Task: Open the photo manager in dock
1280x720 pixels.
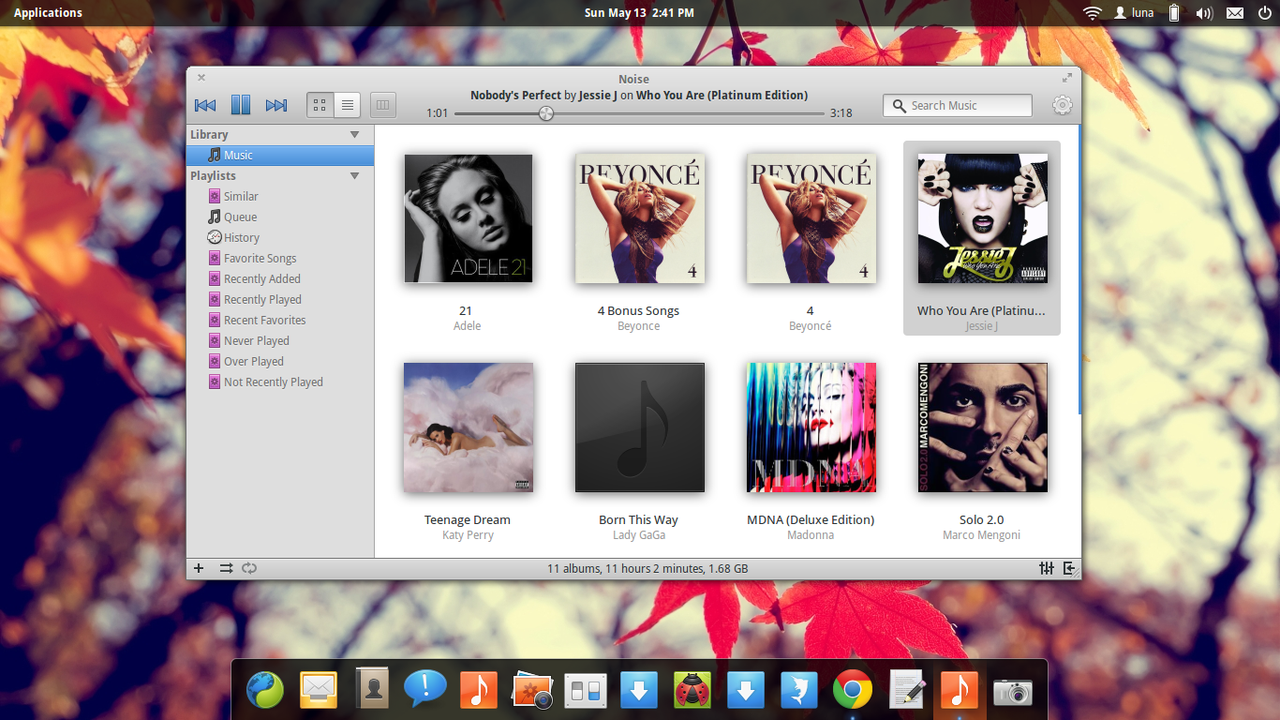Action: click(532, 690)
